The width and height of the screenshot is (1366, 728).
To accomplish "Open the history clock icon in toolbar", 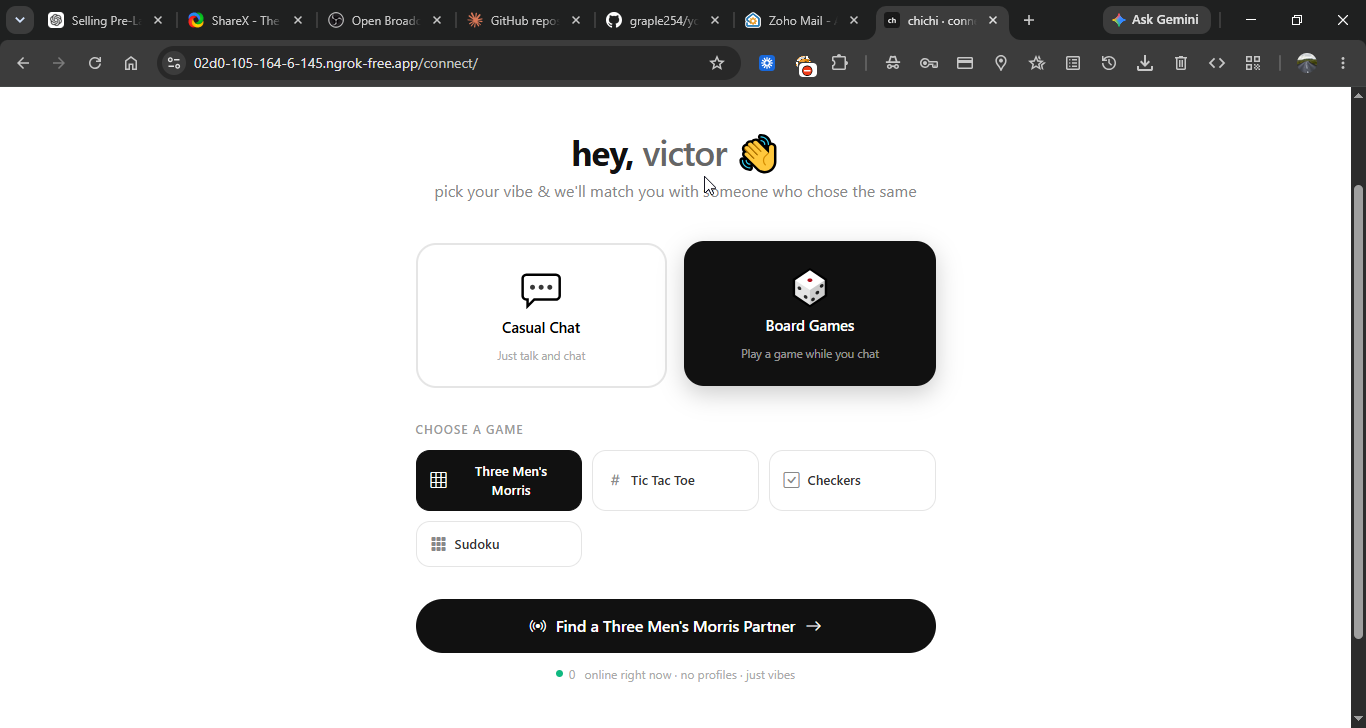I will [x=1109, y=63].
